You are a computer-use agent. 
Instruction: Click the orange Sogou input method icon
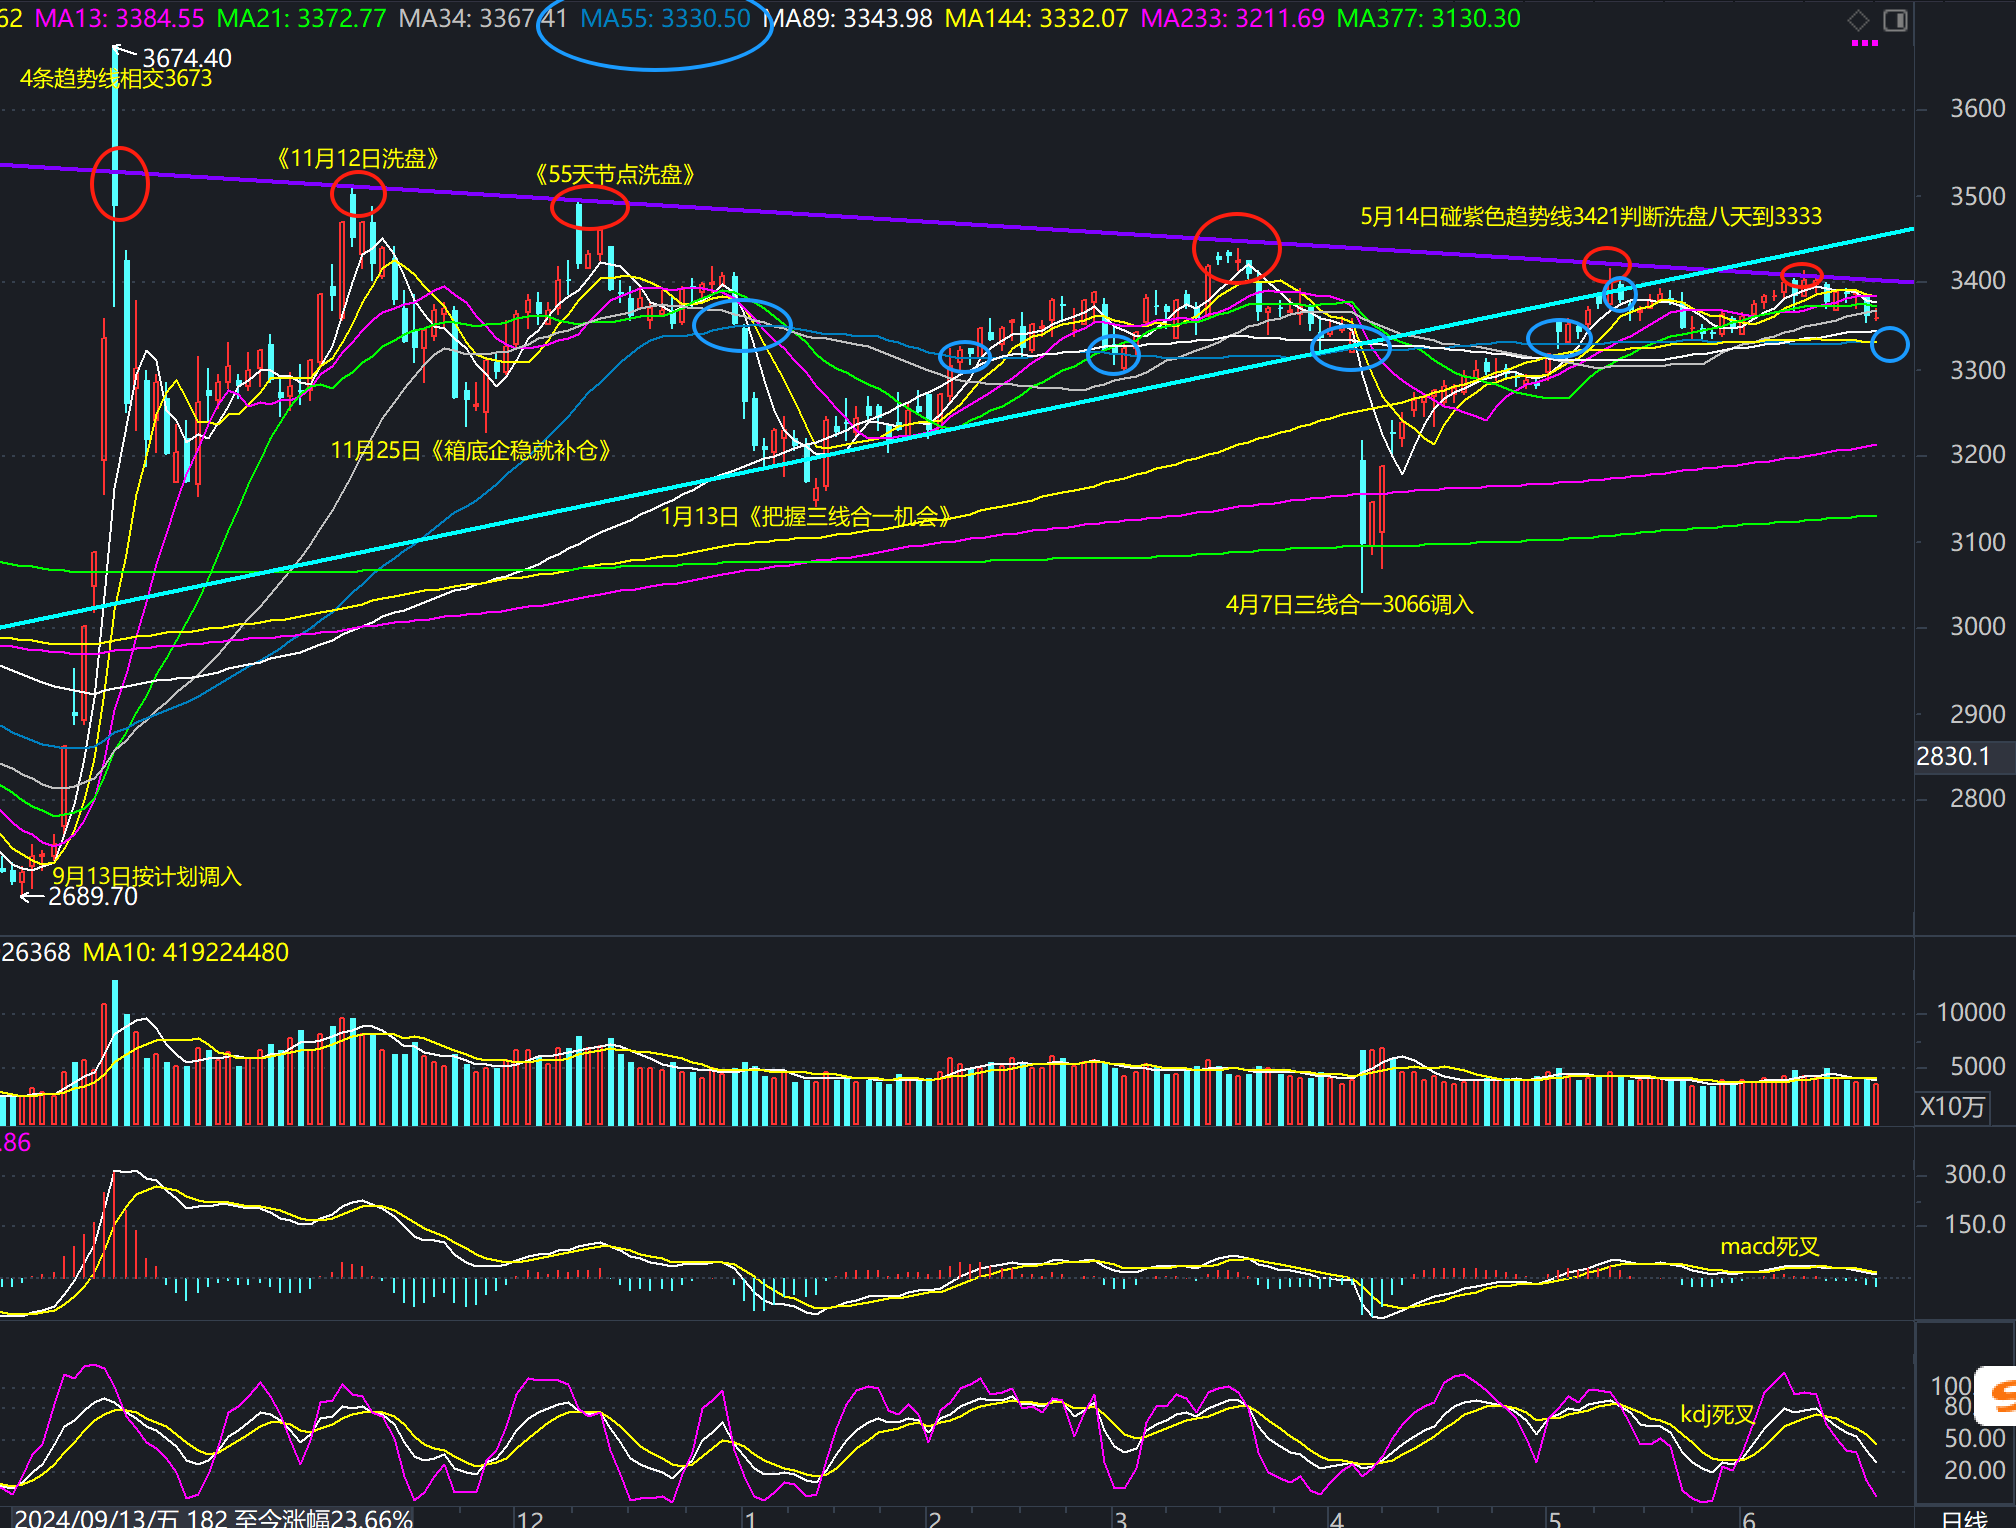click(1998, 1394)
